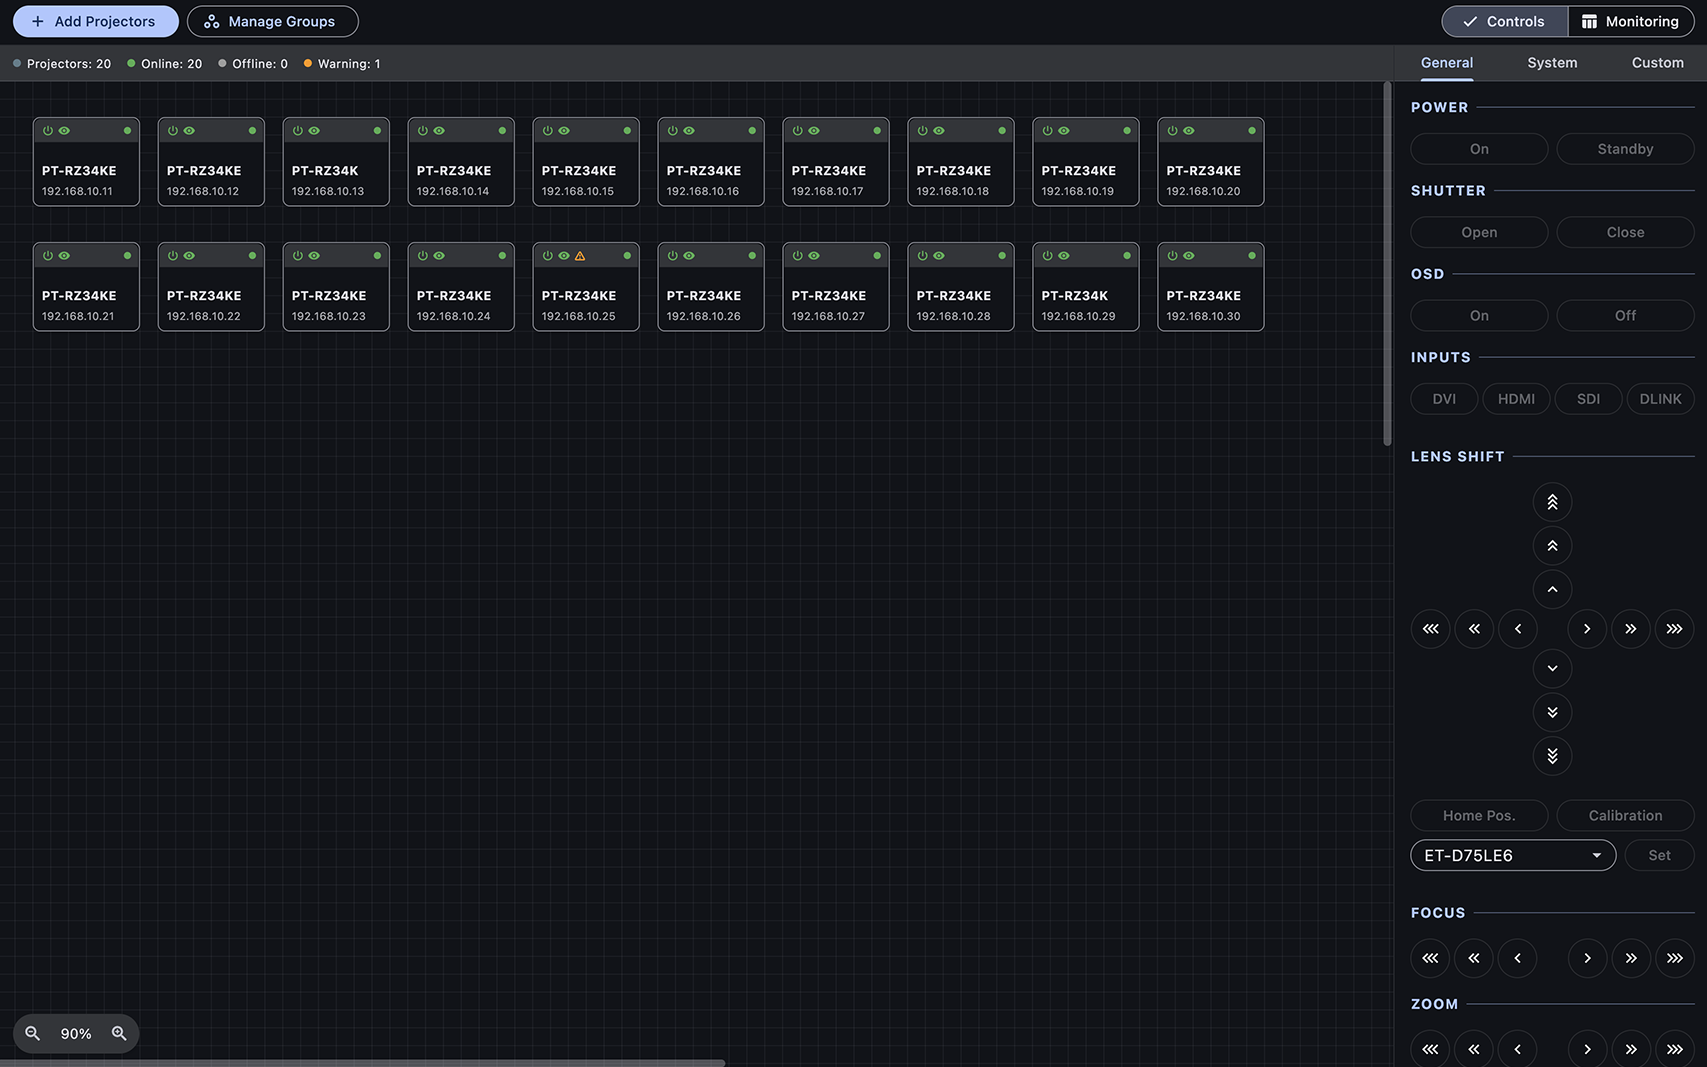This screenshot has height=1067, width=1707.
Task: Switch to Controls view
Action: (1504, 21)
